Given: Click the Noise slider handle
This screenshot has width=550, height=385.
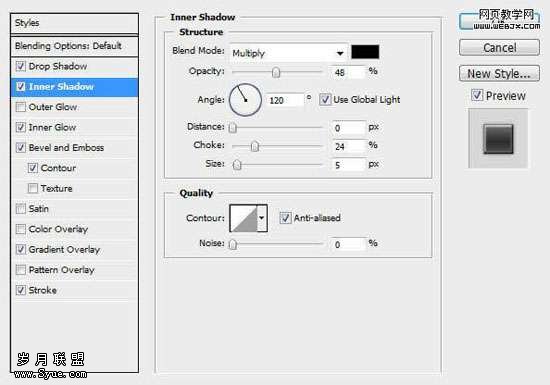Looking at the screenshot, I should (233, 244).
